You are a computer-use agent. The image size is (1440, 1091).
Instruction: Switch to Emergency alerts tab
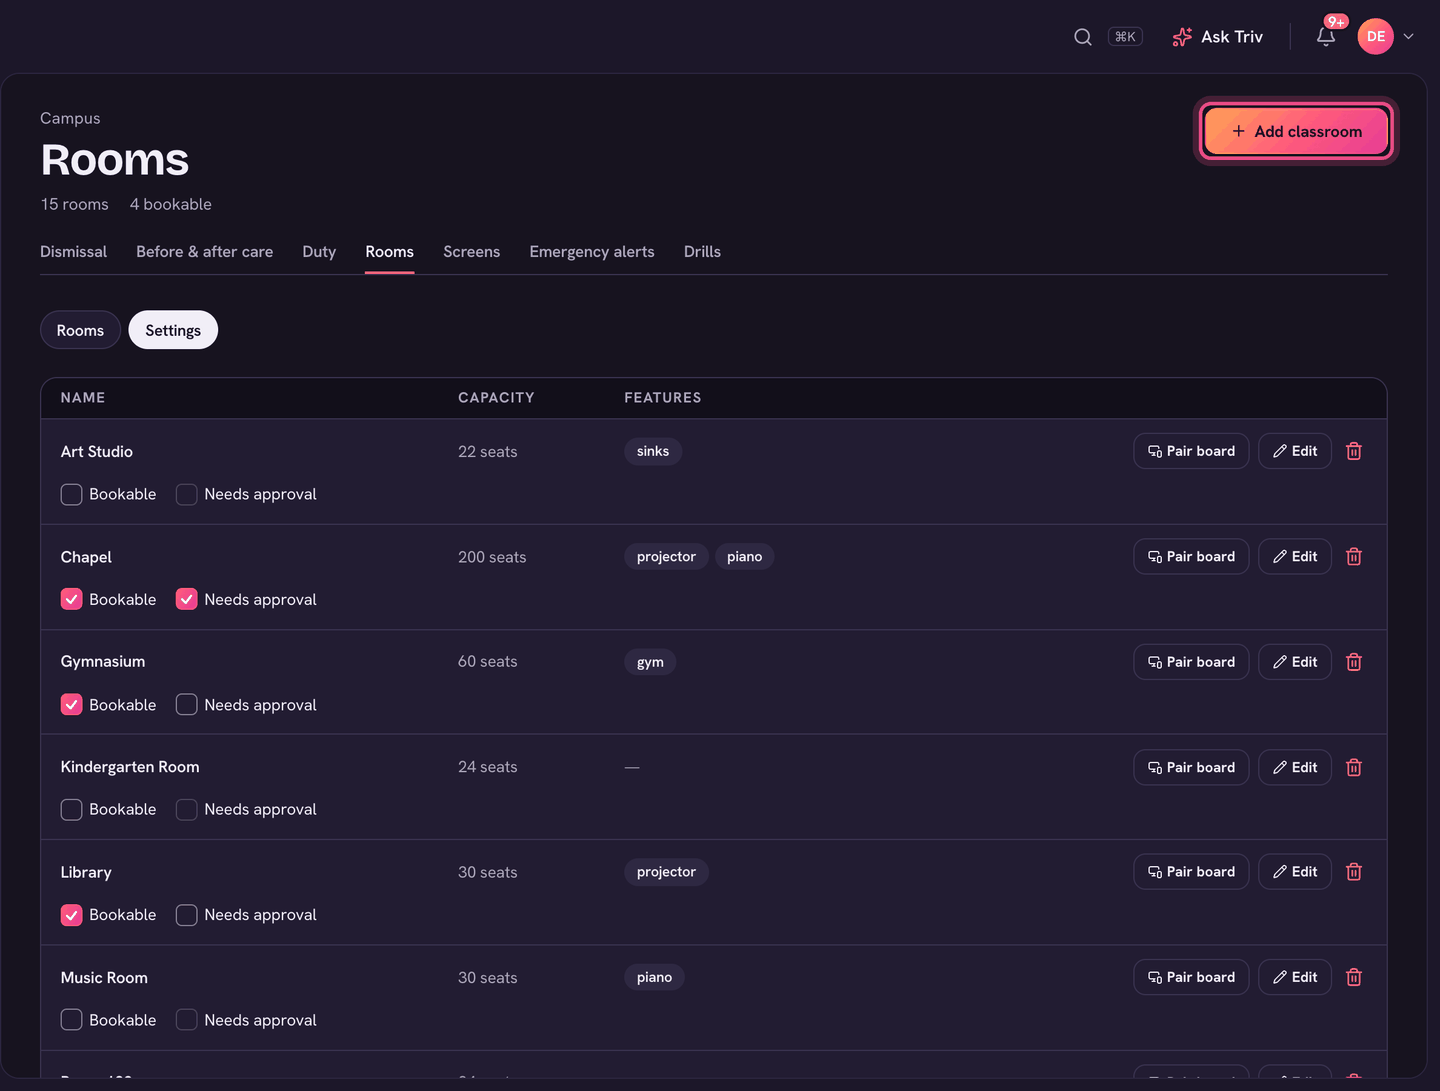point(592,252)
